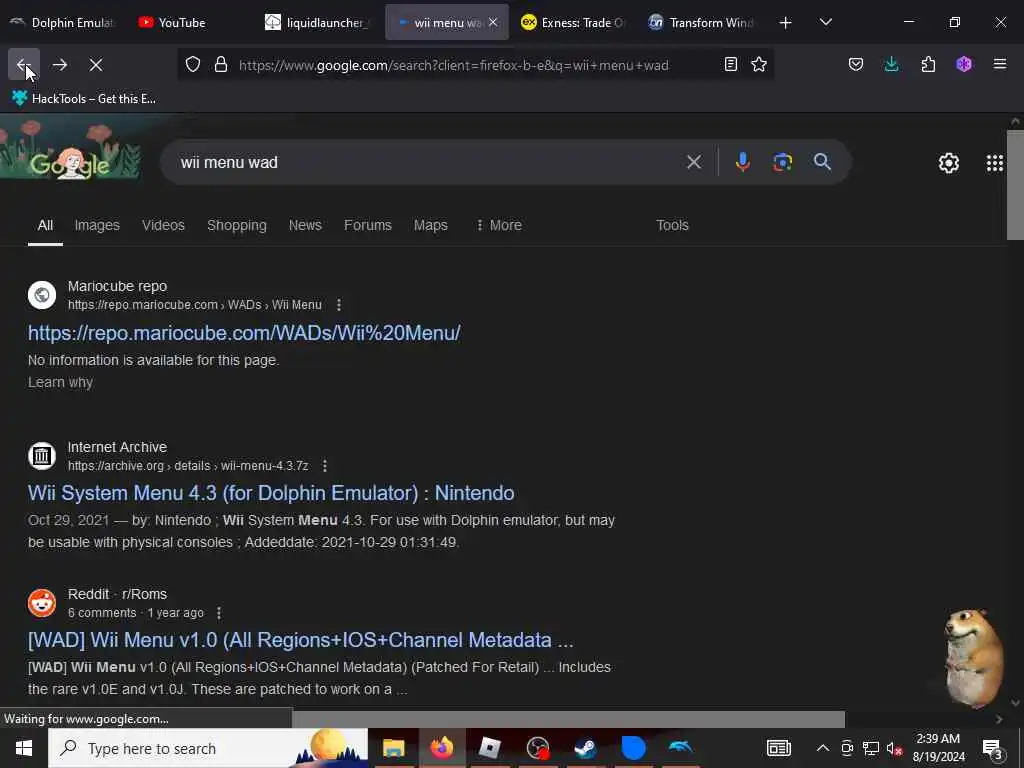Toggle reader view icon in address bar
Screen dimensions: 1024x768
731,64
